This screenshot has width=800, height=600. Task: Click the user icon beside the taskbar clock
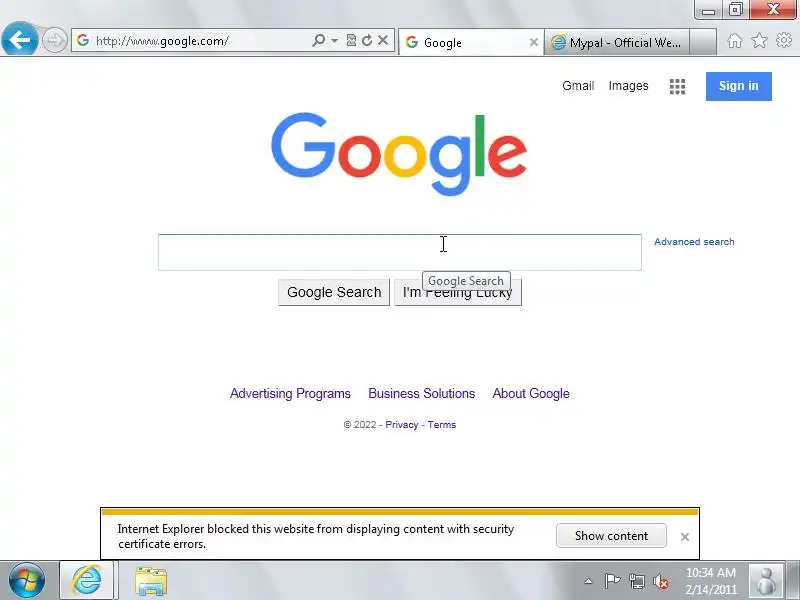coord(766,581)
